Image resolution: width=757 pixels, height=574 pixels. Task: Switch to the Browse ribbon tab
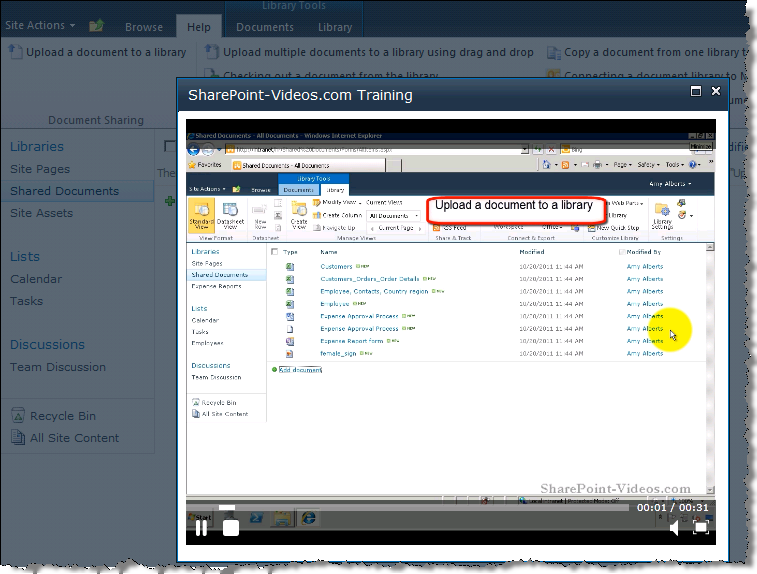pos(144,27)
